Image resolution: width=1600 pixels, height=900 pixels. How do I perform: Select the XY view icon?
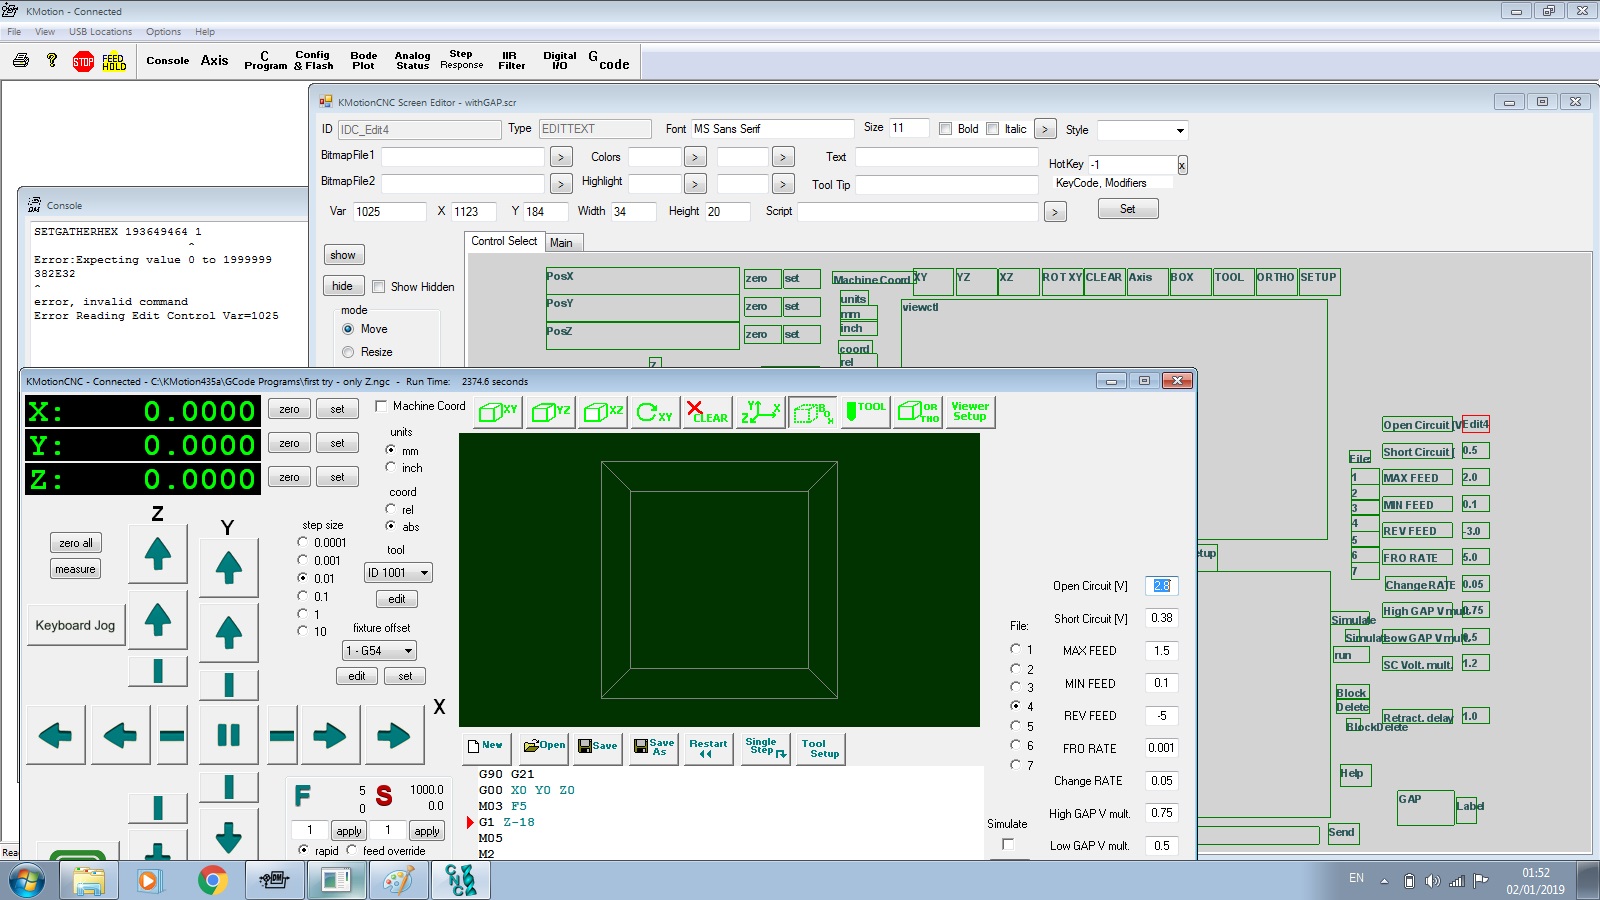coord(498,412)
